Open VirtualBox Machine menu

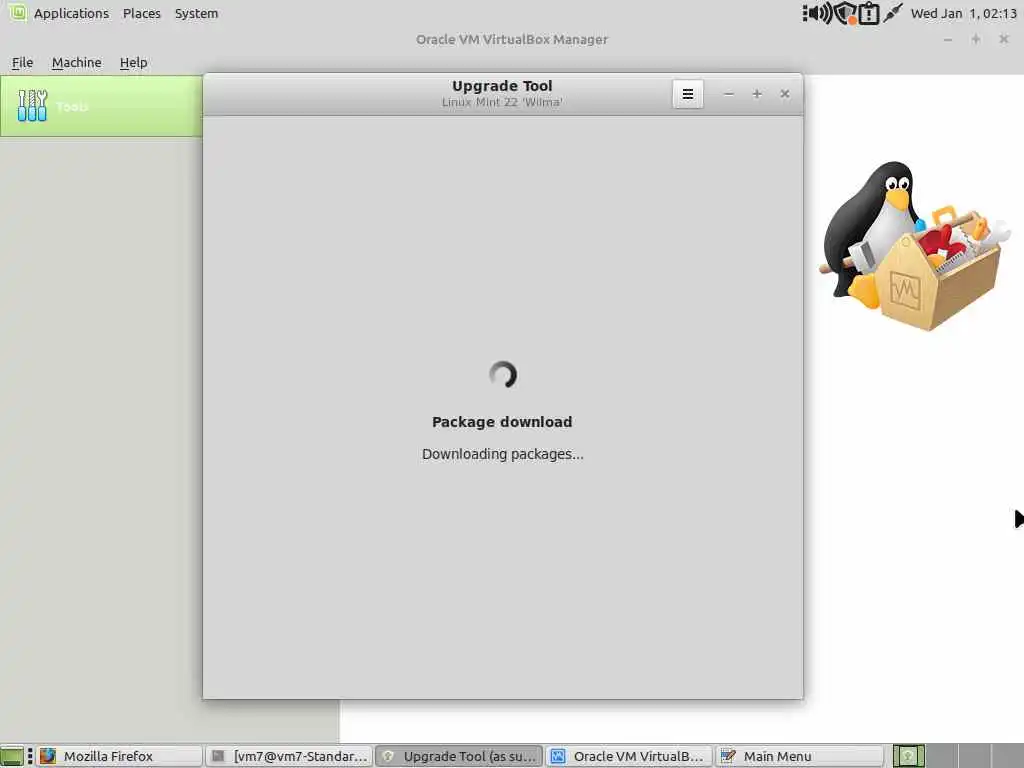[76, 63]
